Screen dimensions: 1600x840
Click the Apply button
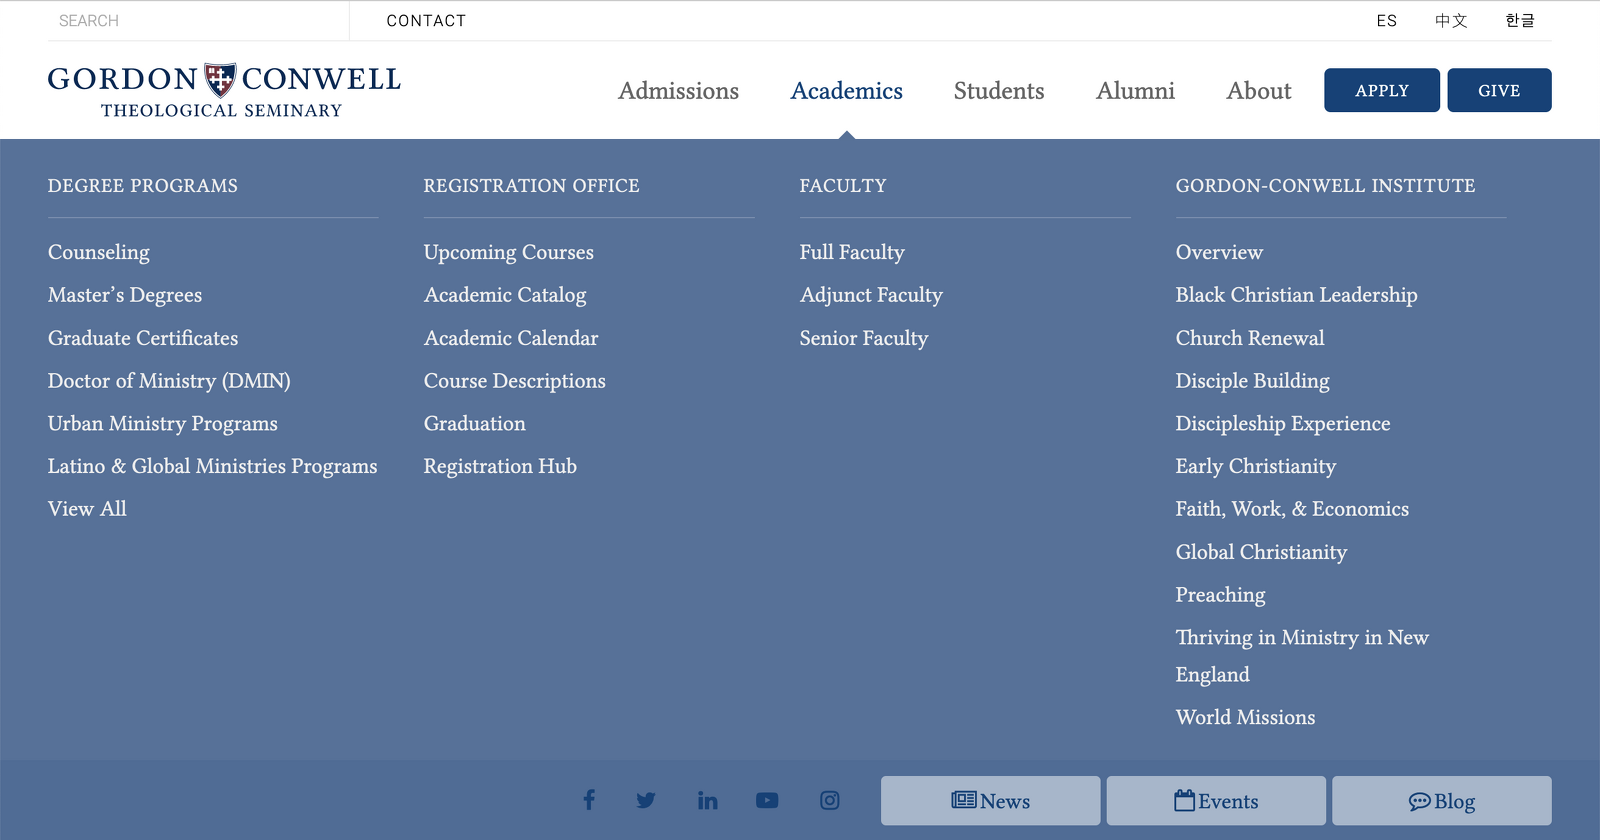(x=1382, y=90)
